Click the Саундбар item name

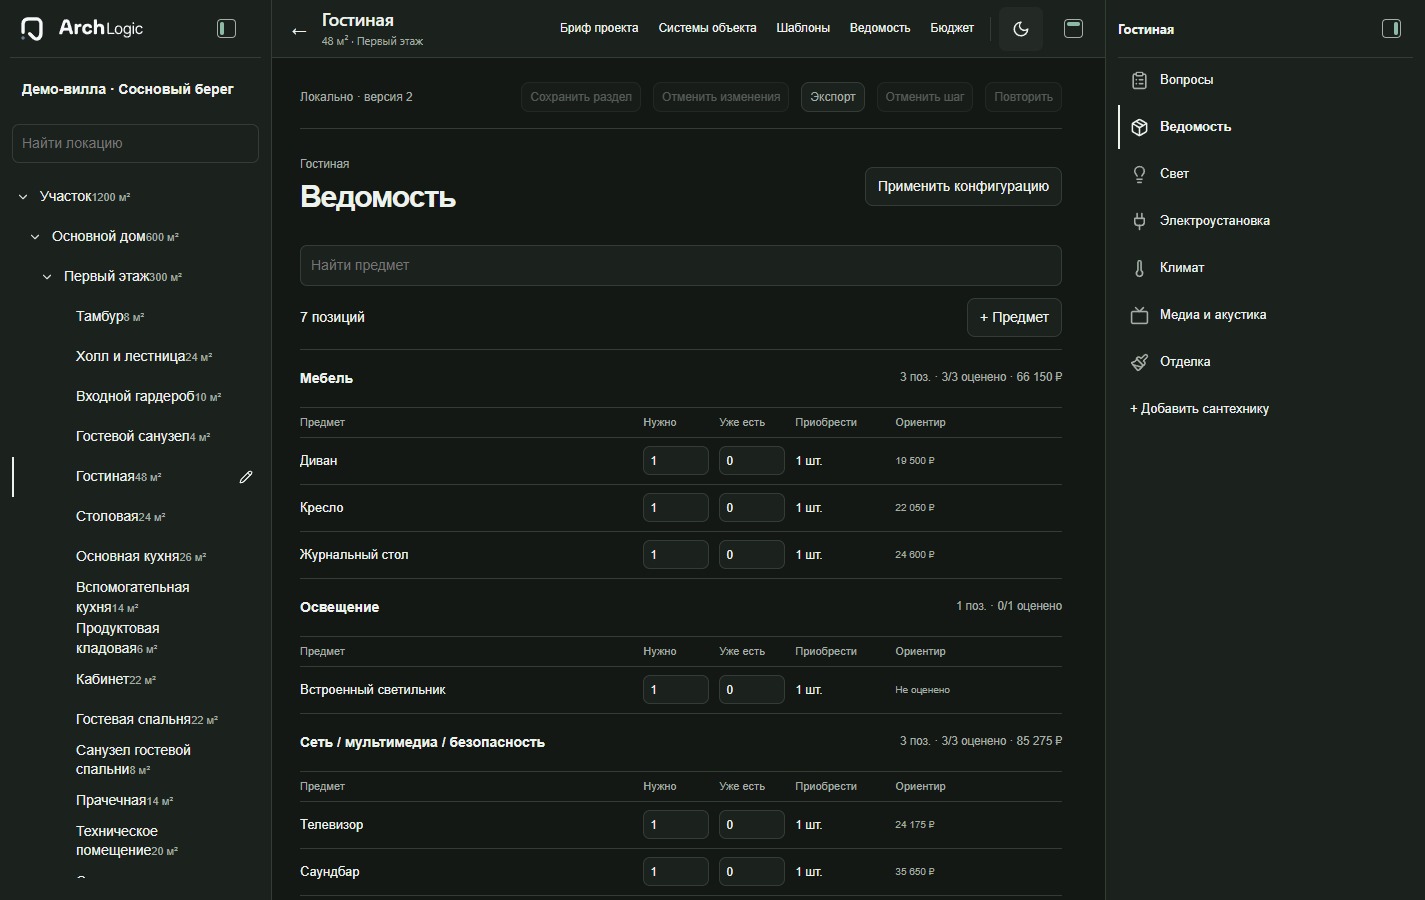pos(330,872)
